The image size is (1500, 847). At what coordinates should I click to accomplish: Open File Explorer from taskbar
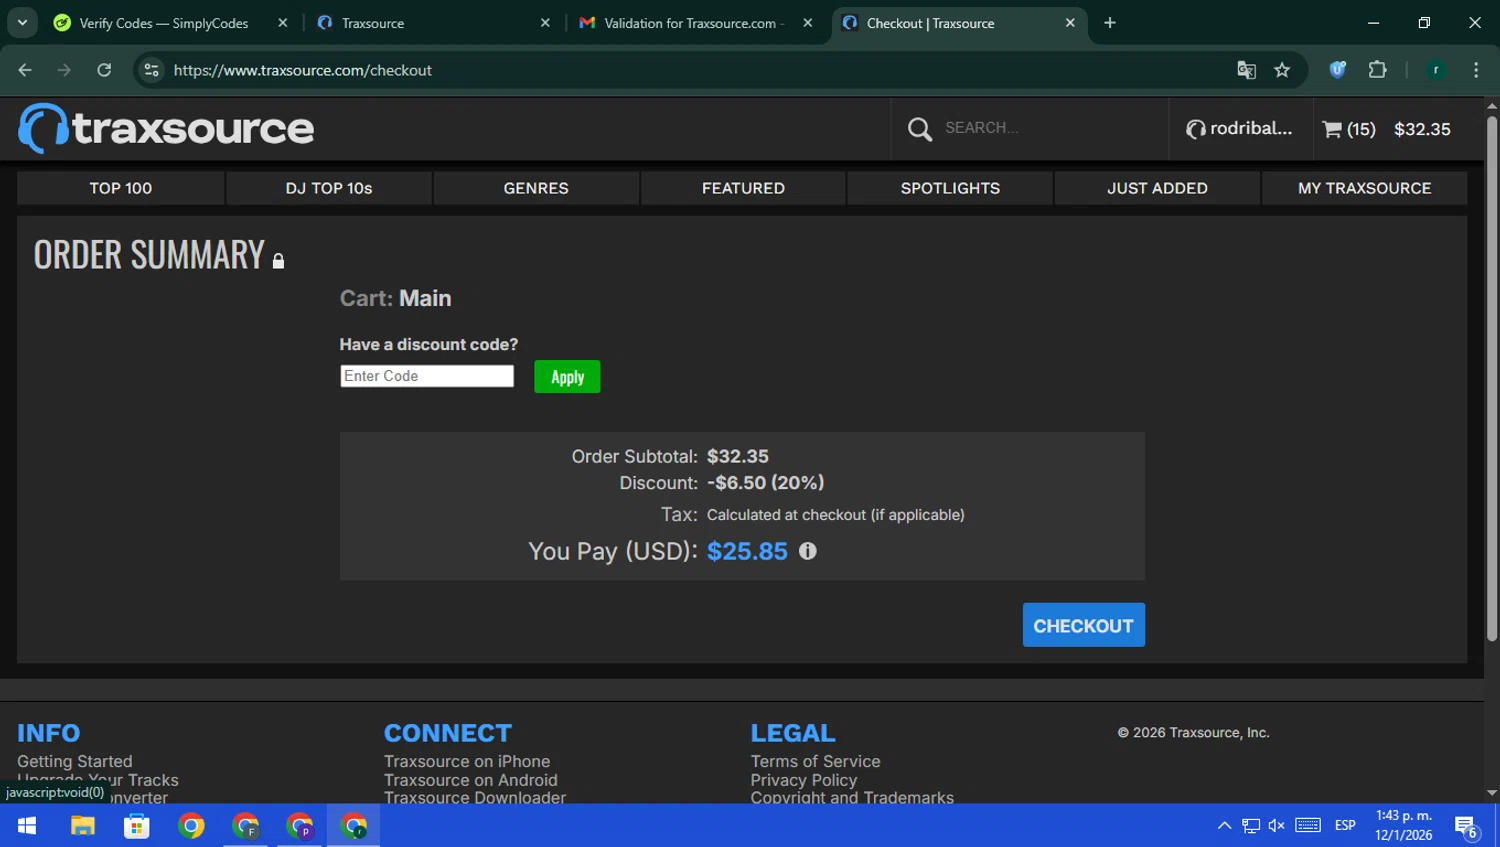click(82, 826)
